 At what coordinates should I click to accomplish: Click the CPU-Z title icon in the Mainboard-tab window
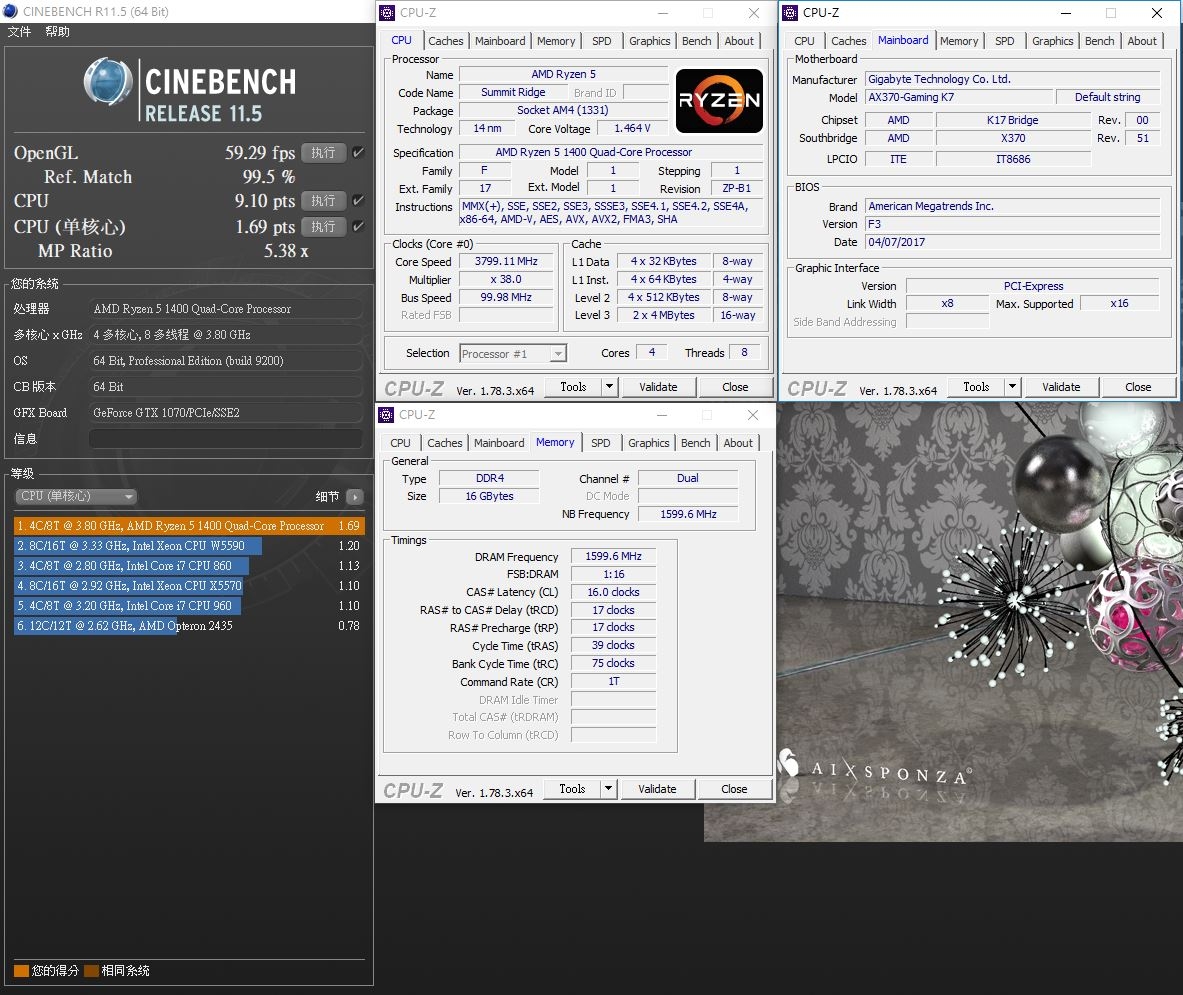790,13
